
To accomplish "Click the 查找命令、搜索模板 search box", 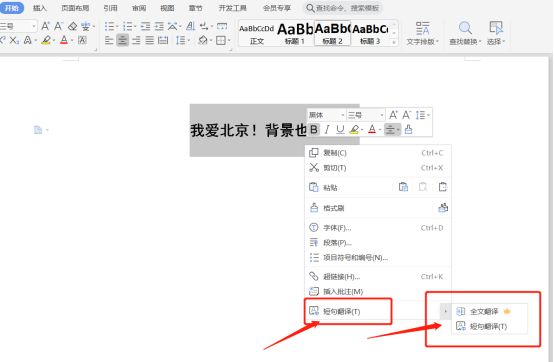I will pyautogui.click(x=343, y=8).
